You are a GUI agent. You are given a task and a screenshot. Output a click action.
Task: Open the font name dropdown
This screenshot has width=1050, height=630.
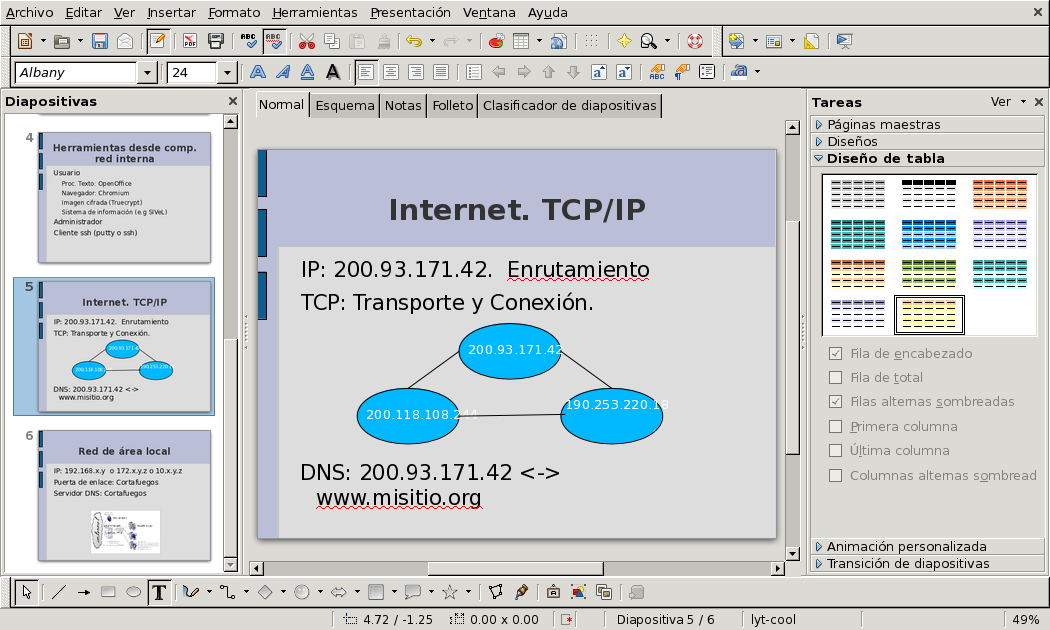[x=148, y=72]
